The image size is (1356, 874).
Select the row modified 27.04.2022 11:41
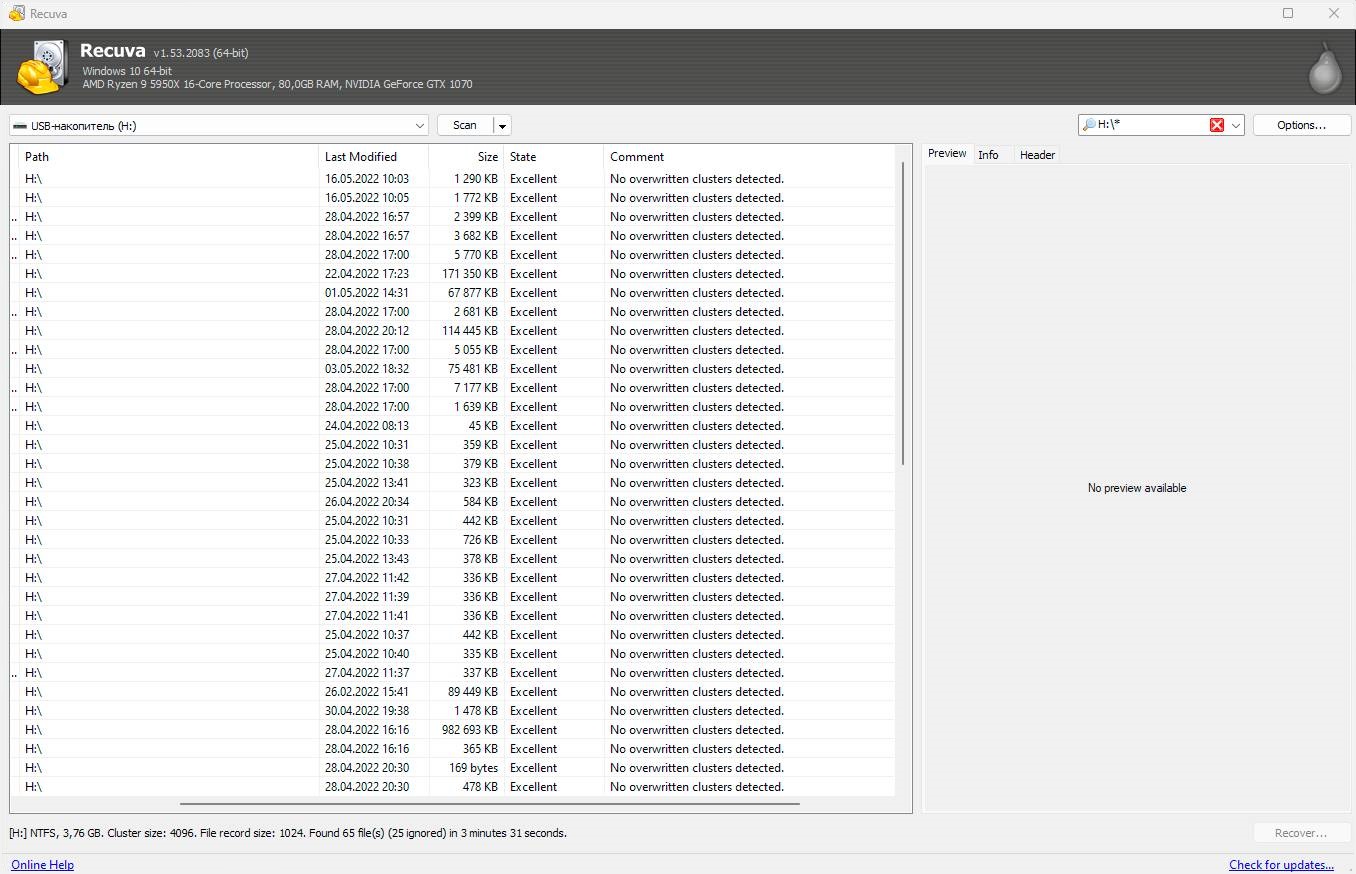453,616
